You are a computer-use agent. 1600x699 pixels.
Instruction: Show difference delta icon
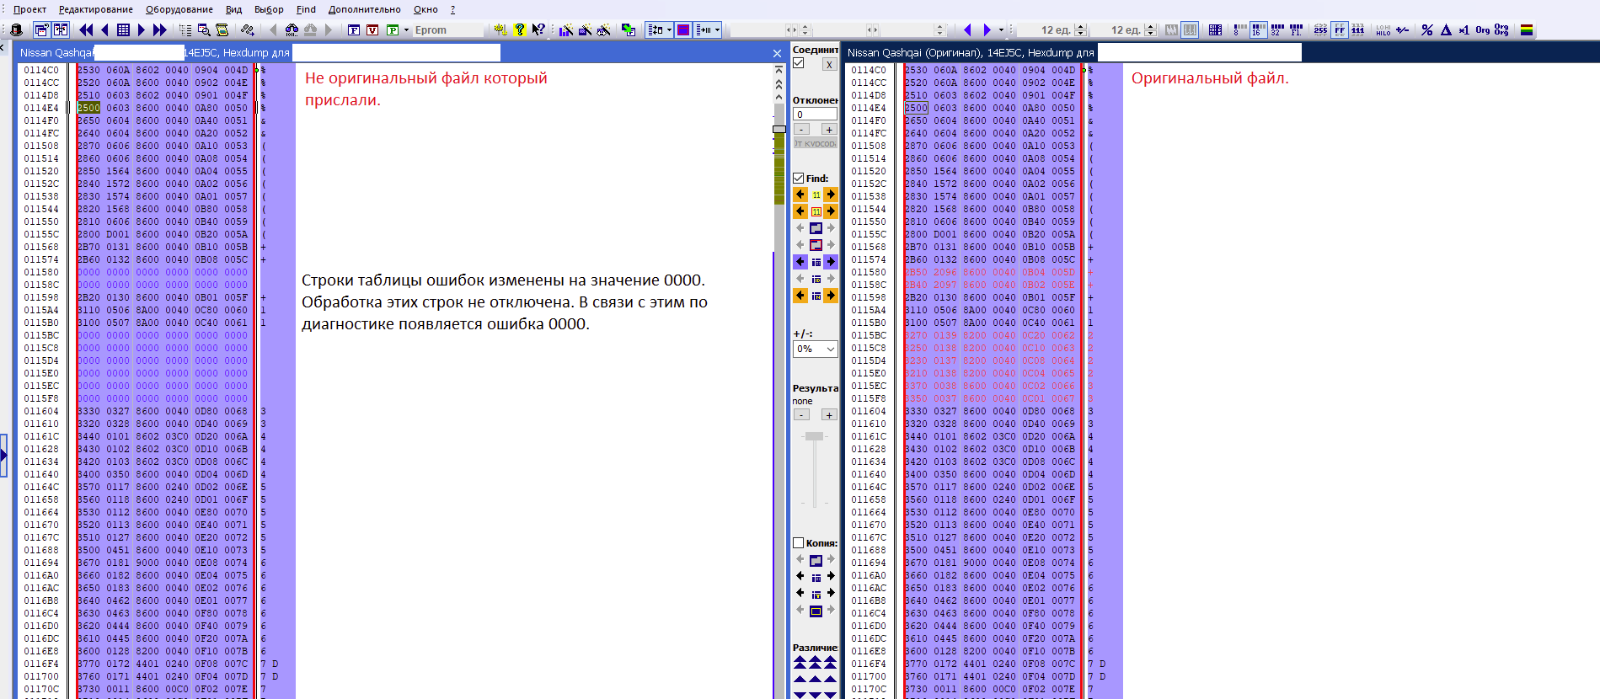(1446, 30)
